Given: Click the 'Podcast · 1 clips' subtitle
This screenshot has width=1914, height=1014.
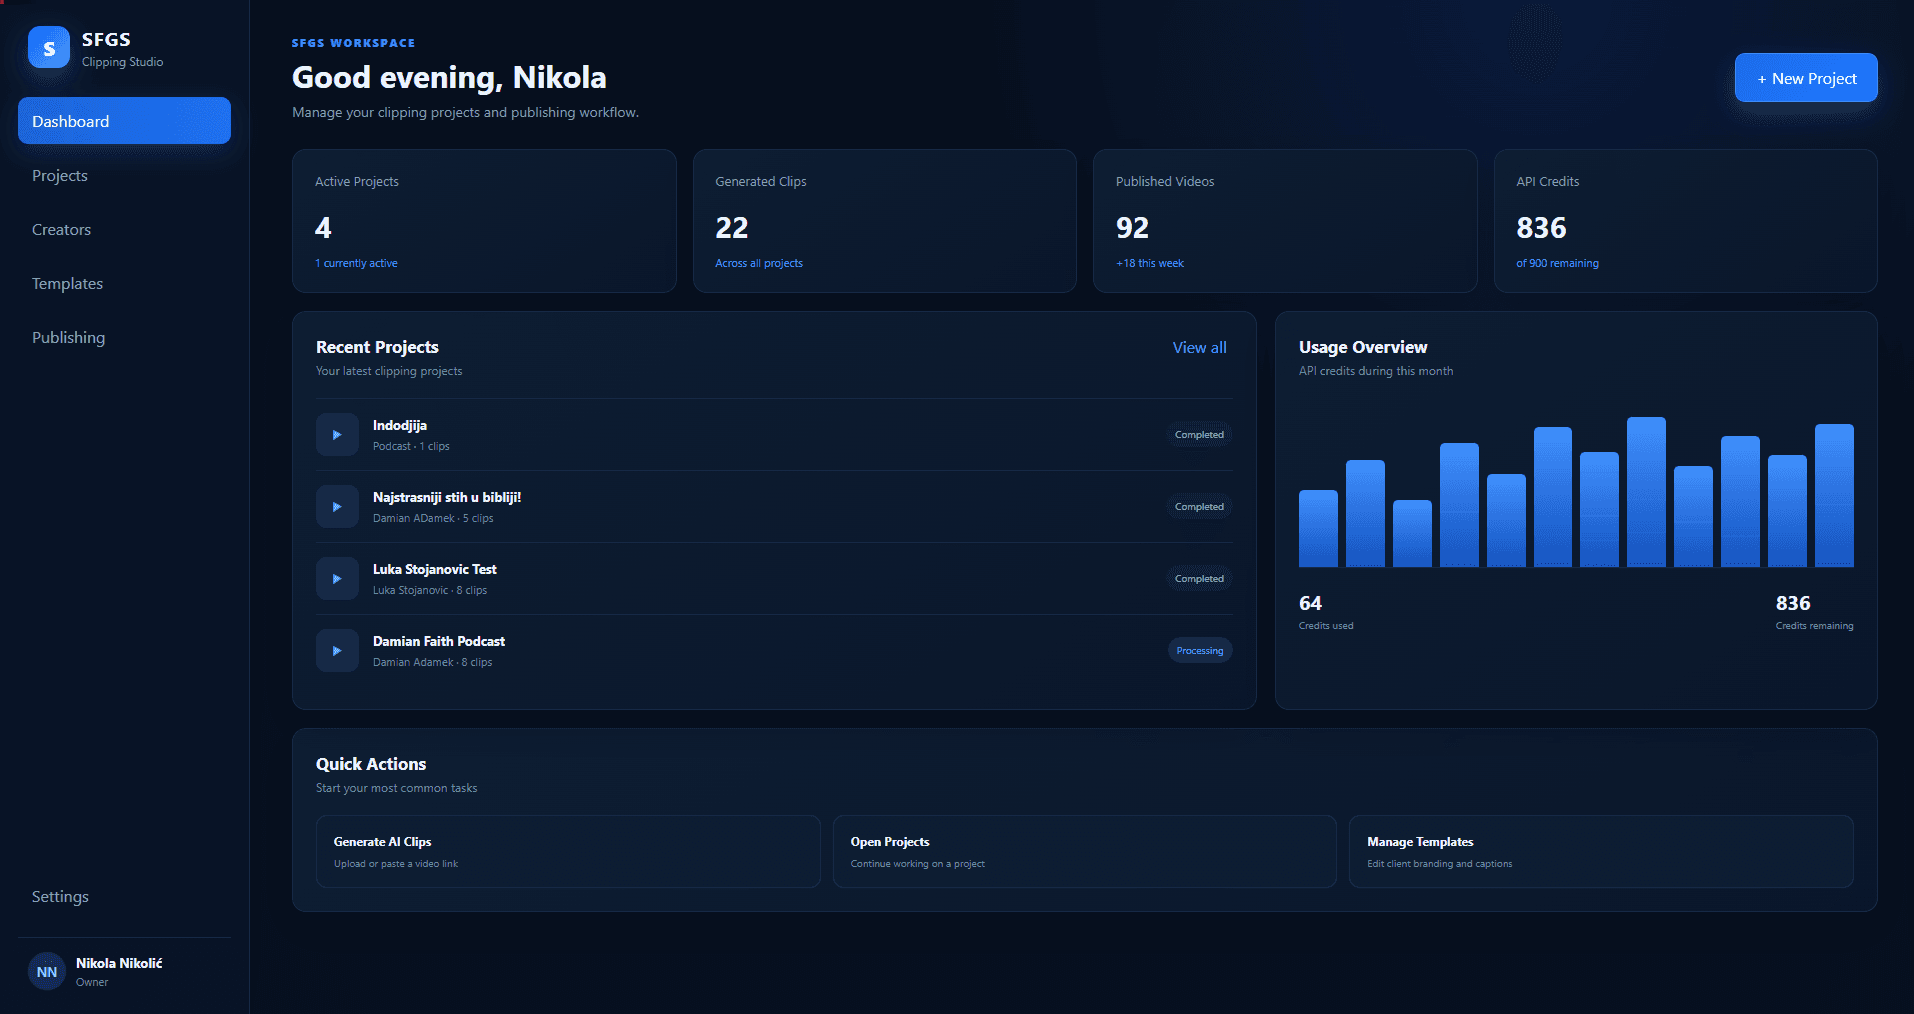Looking at the screenshot, I should tap(411, 446).
